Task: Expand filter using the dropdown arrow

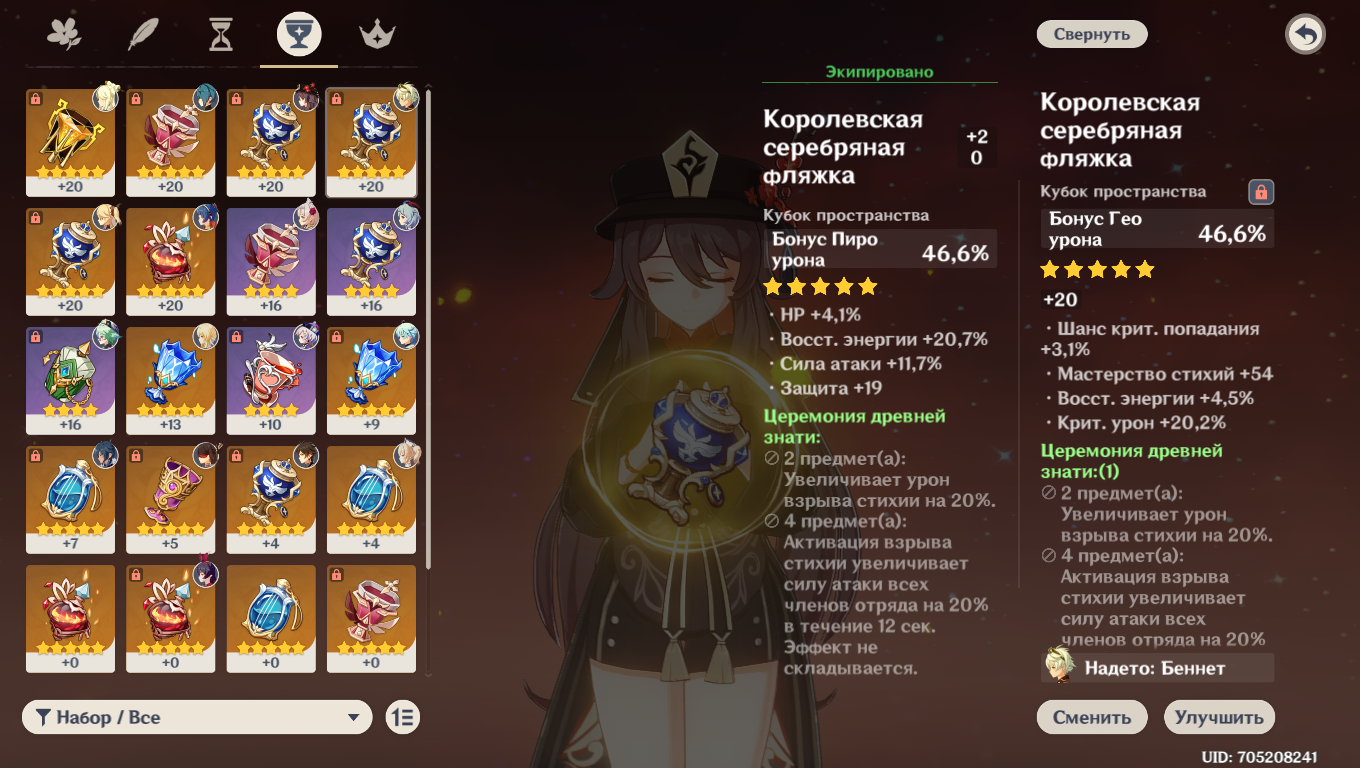Action: [x=353, y=718]
